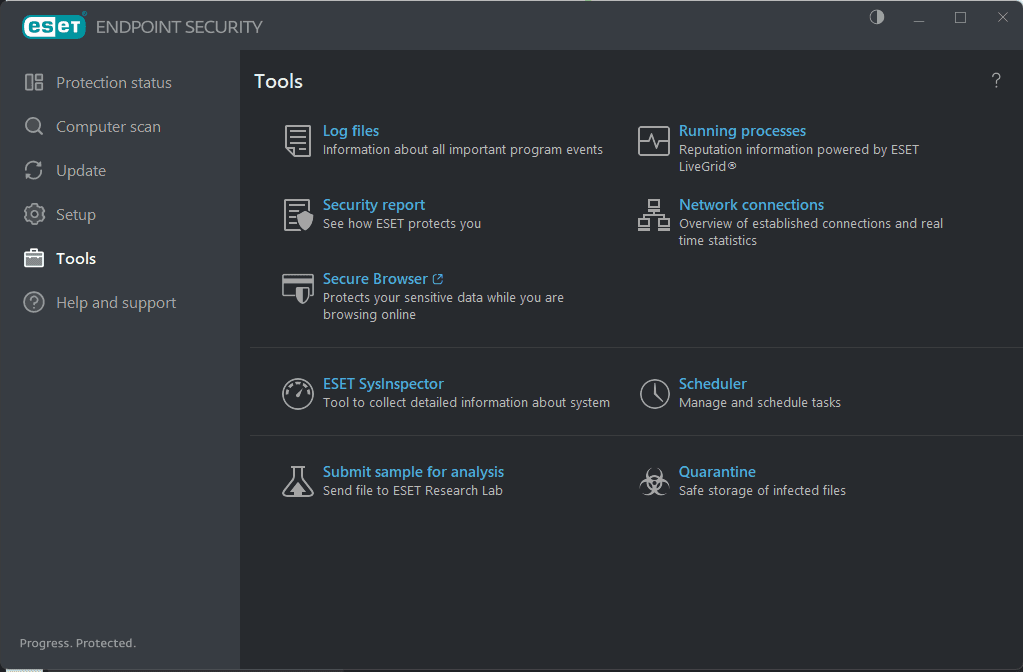Open the Log files link
Viewport: 1023px width, 672px height.
(351, 130)
